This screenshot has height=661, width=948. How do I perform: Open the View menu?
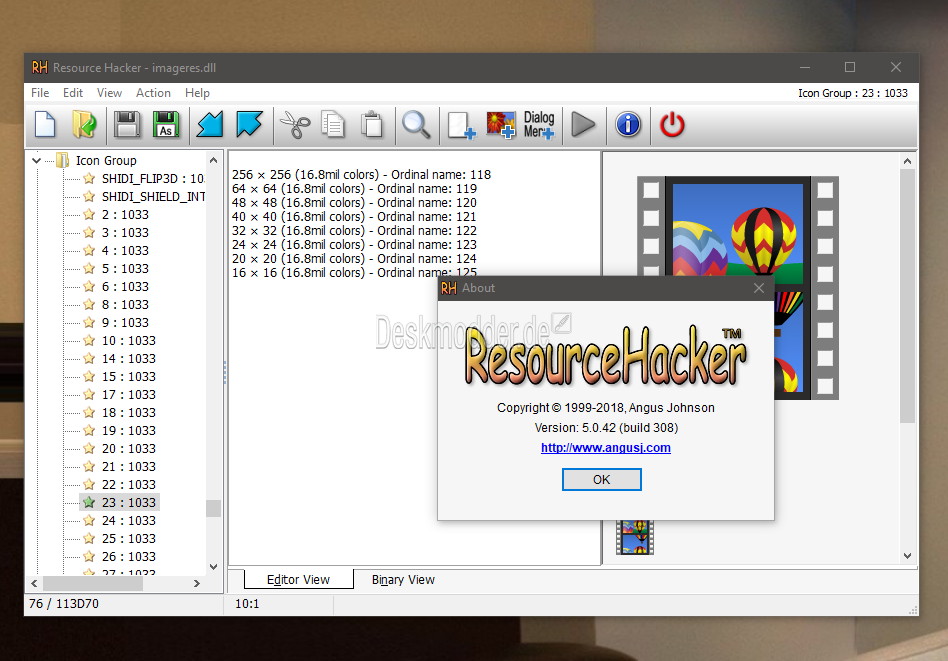click(x=109, y=93)
